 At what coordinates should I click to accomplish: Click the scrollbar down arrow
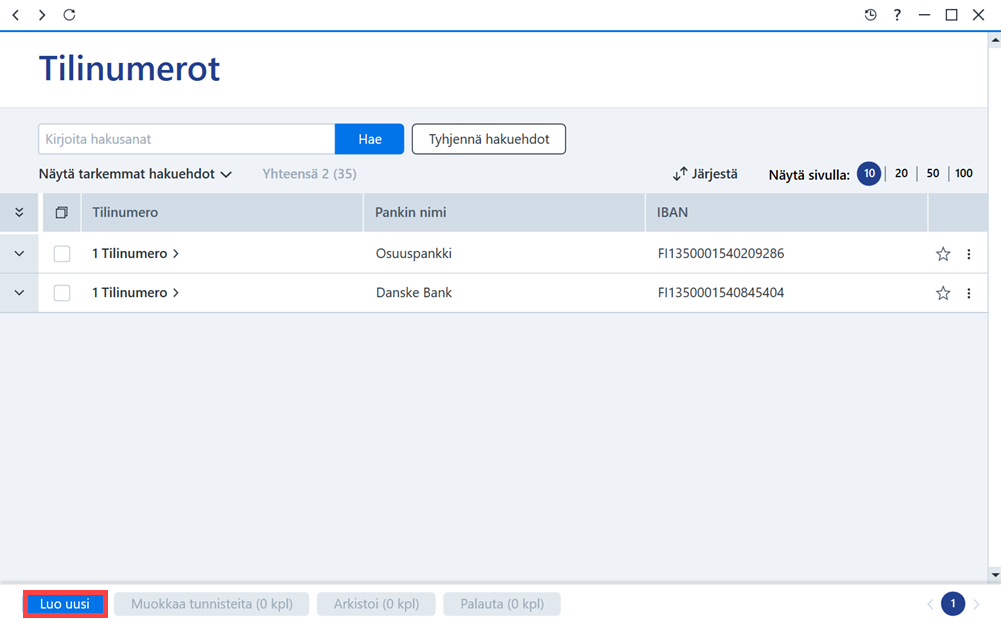tap(995, 575)
